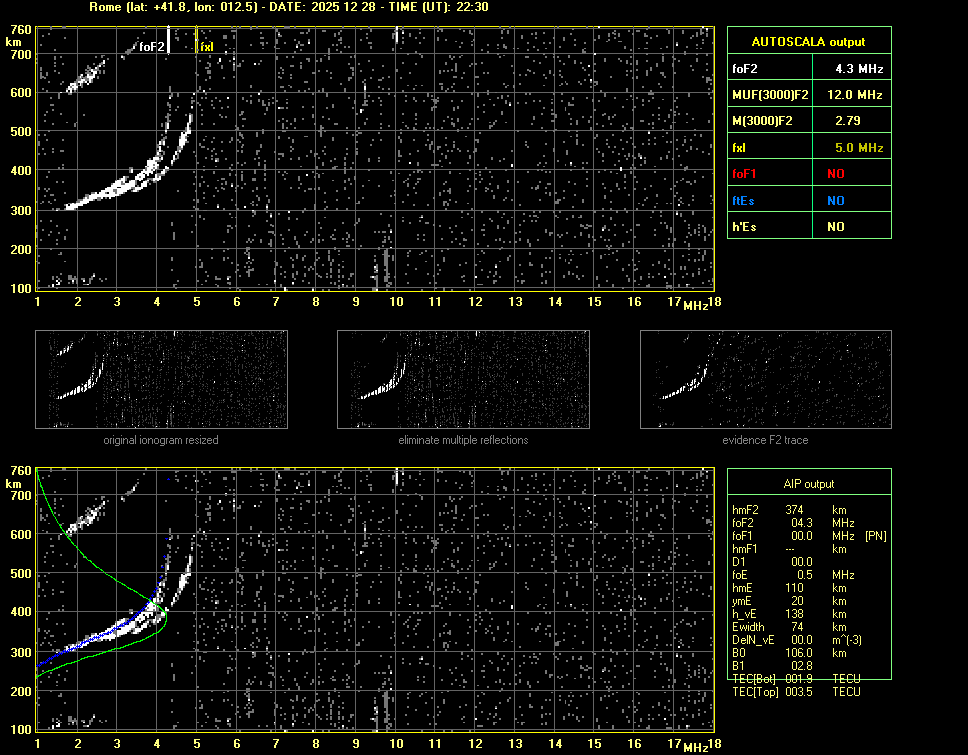Click the original ionogram resized thumbnail

(161, 380)
